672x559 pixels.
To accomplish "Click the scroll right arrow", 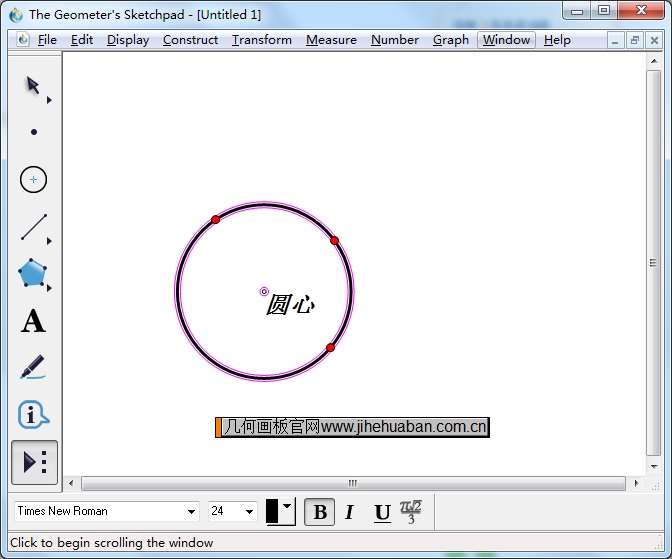I will (636, 484).
